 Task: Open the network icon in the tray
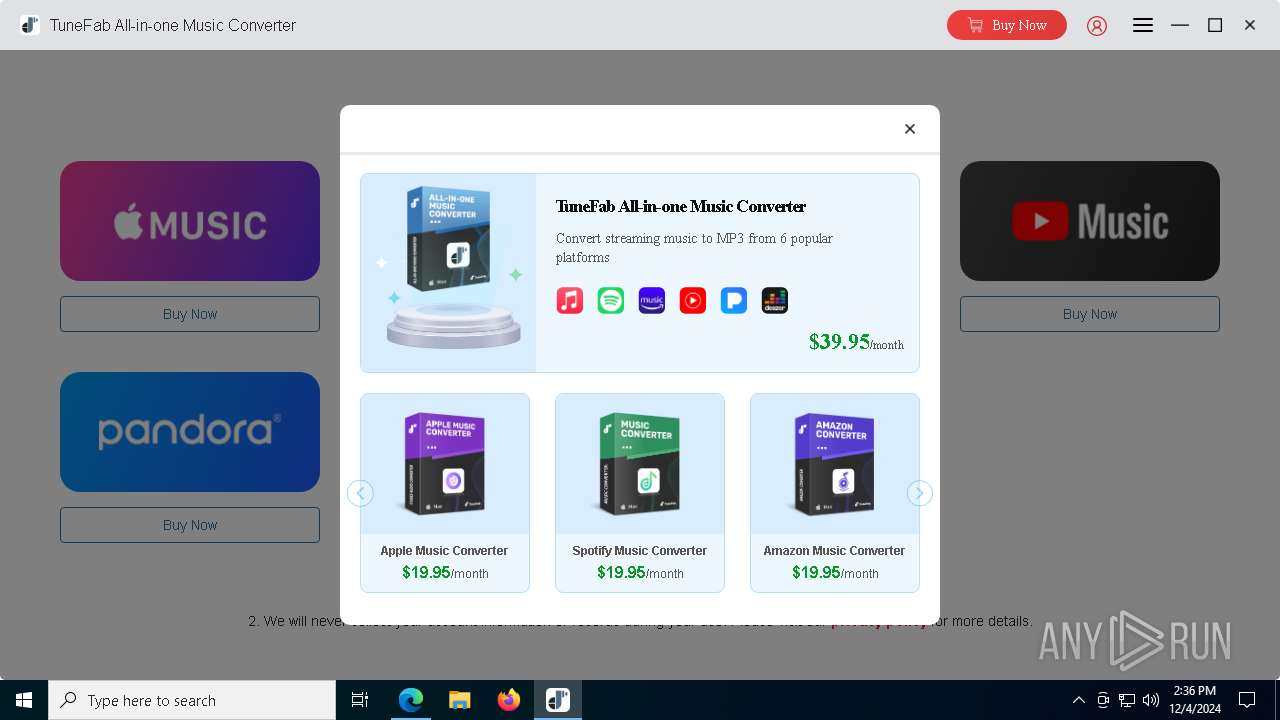click(x=1127, y=700)
